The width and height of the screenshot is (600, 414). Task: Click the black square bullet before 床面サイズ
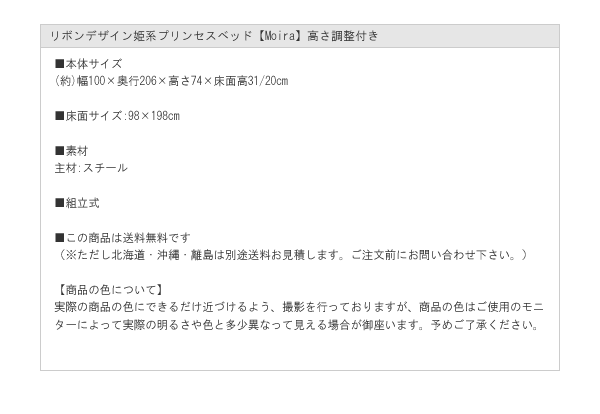coord(59,116)
